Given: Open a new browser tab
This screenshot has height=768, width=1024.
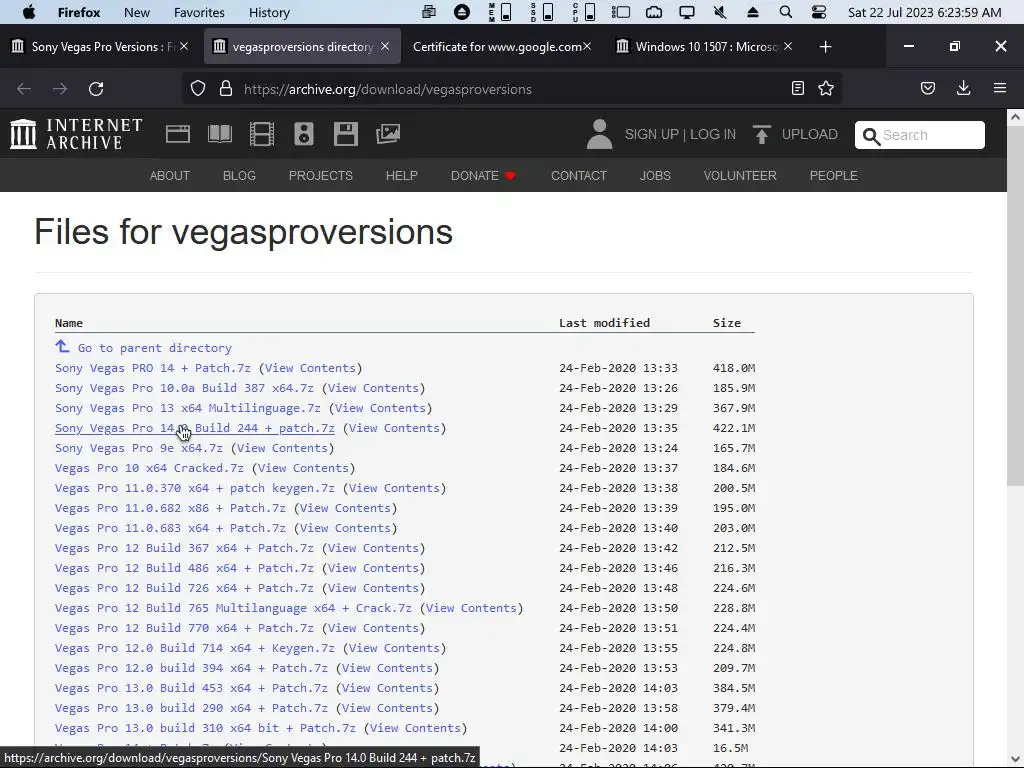Looking at the screenshot, I should pyautogui.click(x=825, y=46).
